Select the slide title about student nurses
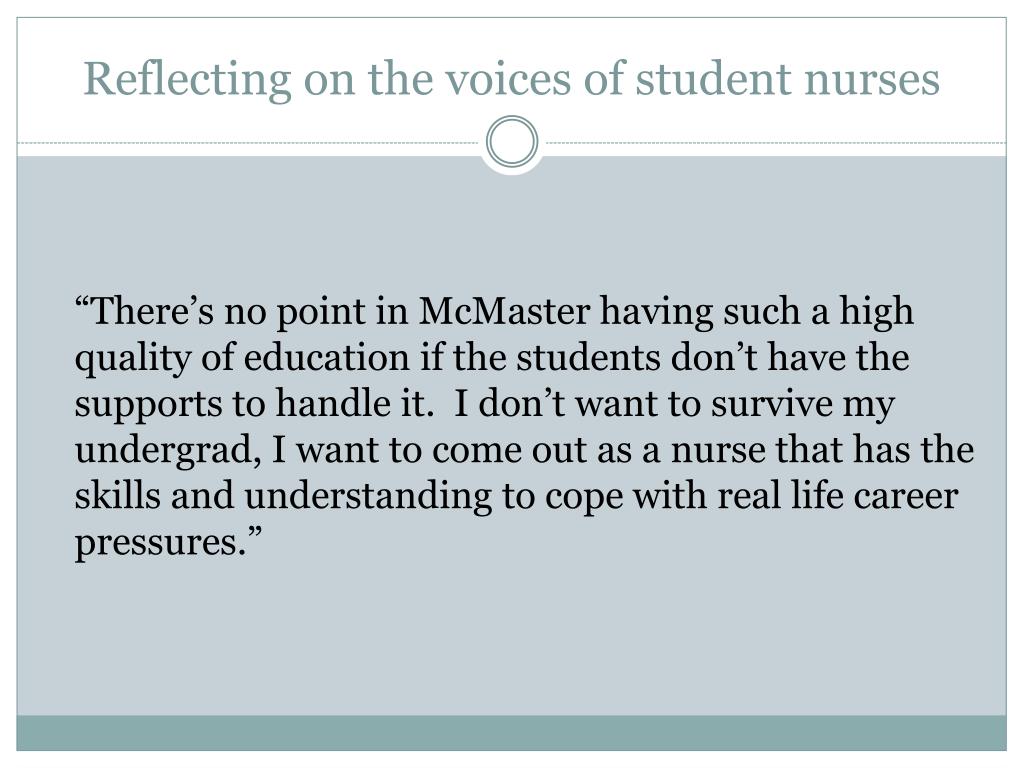The height and width of the screenshot is (768, 1024). tap(511, 79)
